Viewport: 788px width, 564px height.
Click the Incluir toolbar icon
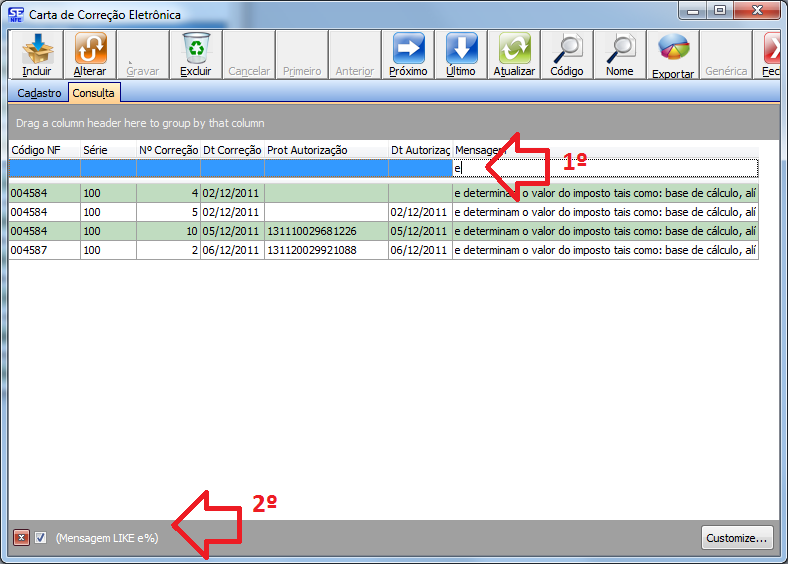tap(37, 54)
